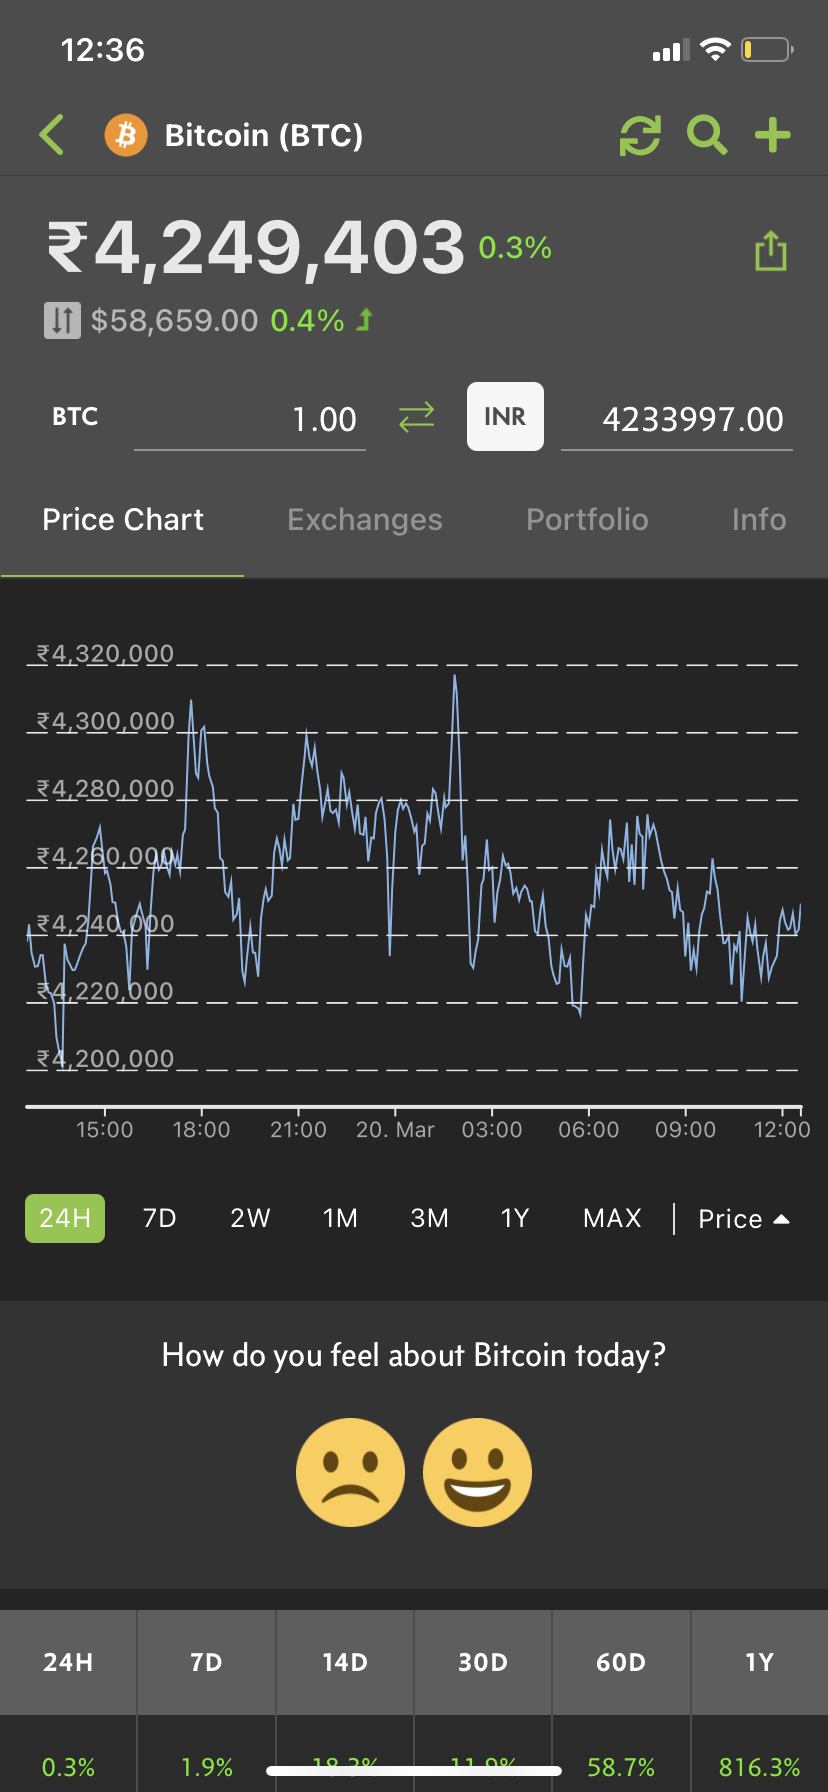Tap the 24H column header
The width and height of the screenshot is (828, 1792).
(68, 1662)
